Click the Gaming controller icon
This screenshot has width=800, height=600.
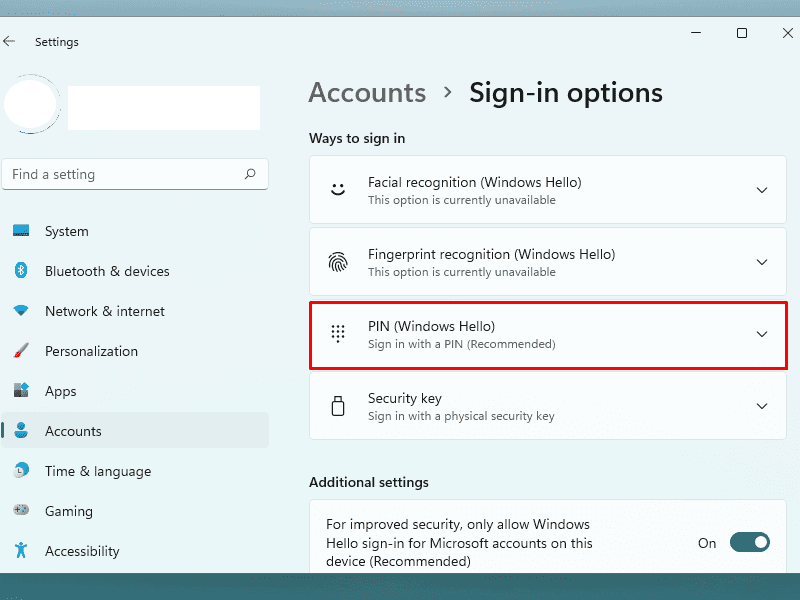(x=21, y=511)
